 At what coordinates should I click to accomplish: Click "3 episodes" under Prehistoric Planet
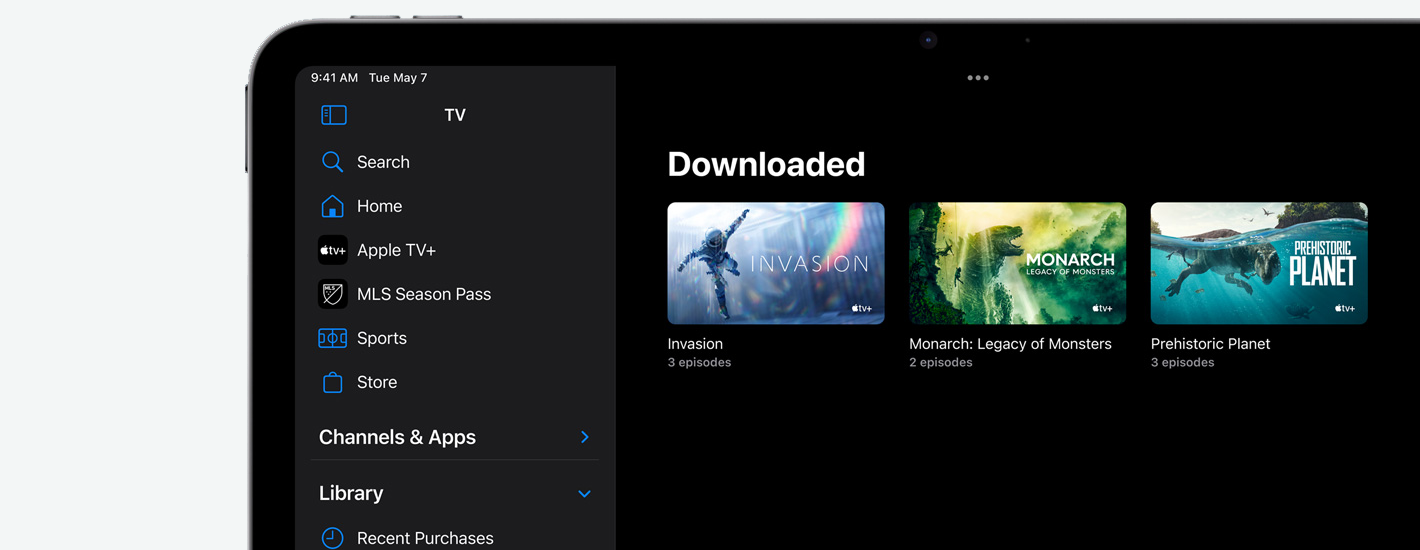(x=1182, y=363)
